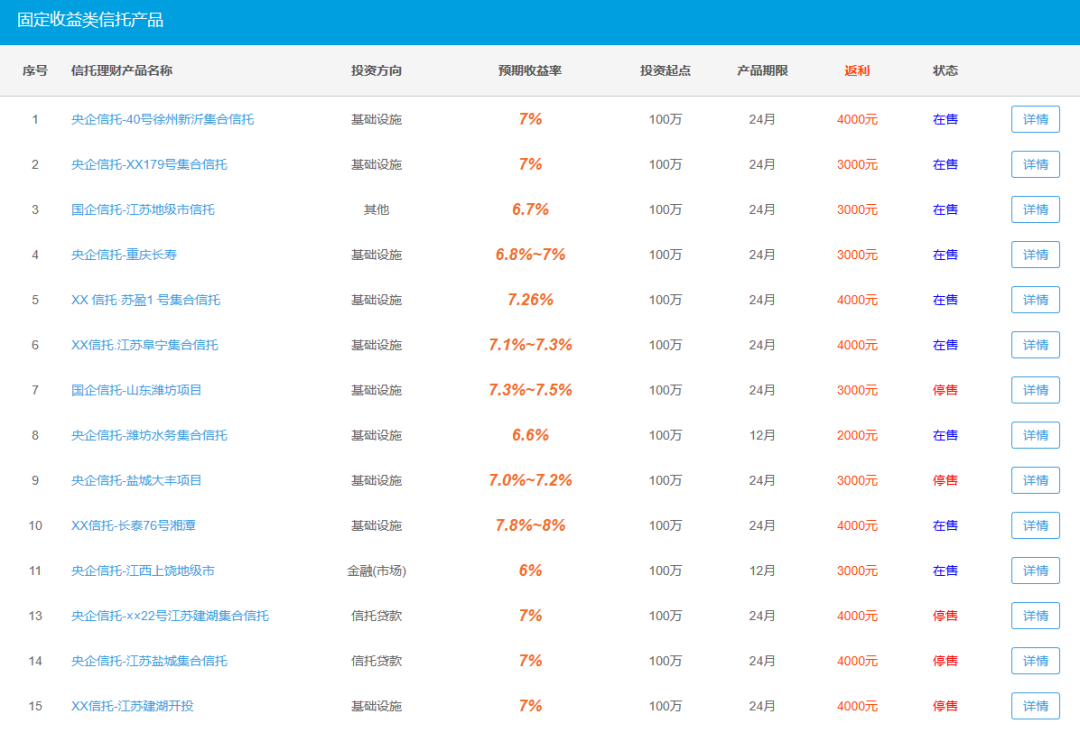Select the 7.1%~7.3% yield value
The image size is (1080, 733).
click(x=530, y=345)
